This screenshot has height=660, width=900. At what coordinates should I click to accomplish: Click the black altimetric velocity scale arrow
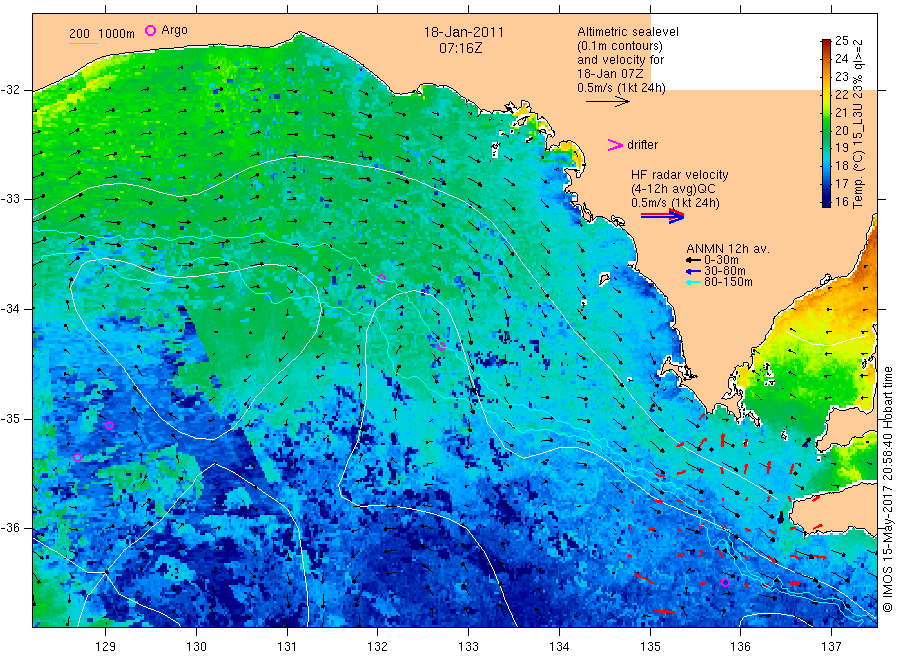point(607,102)
